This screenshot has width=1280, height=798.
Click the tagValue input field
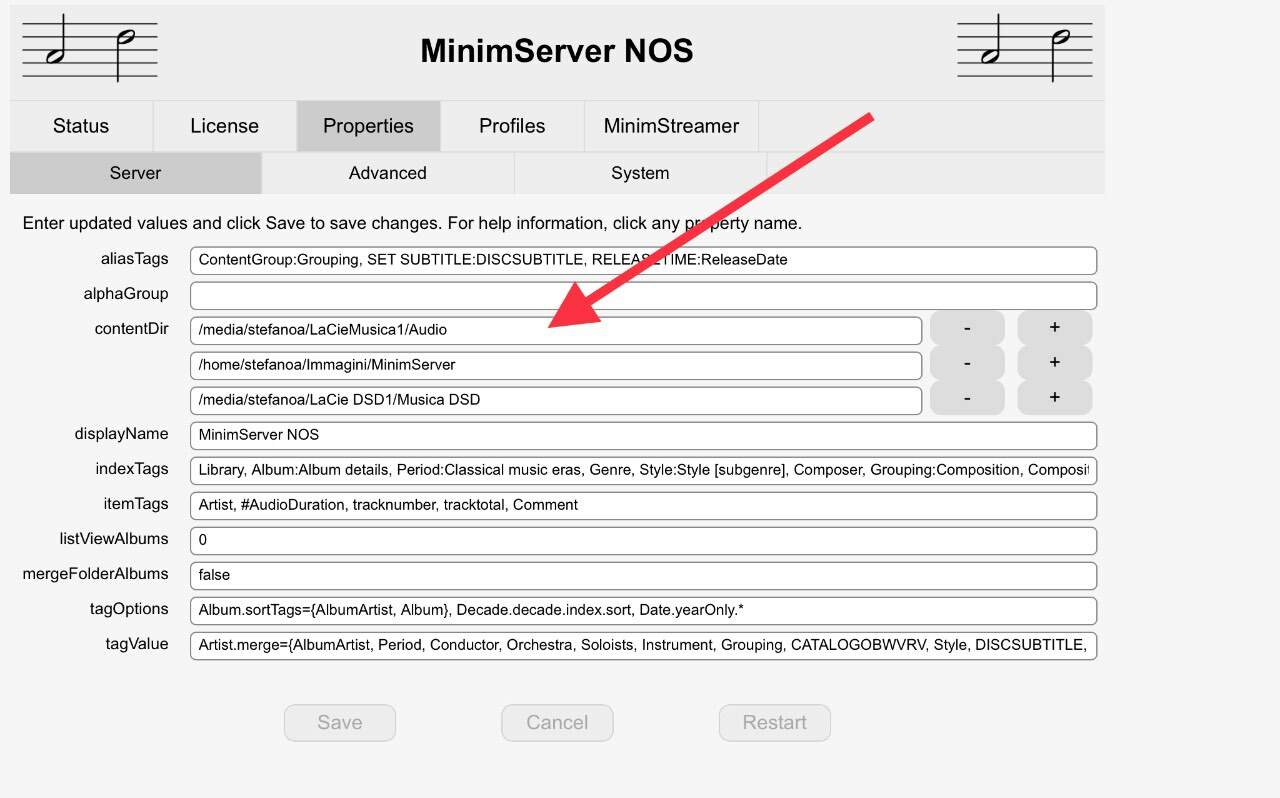[x=643, y=645]
